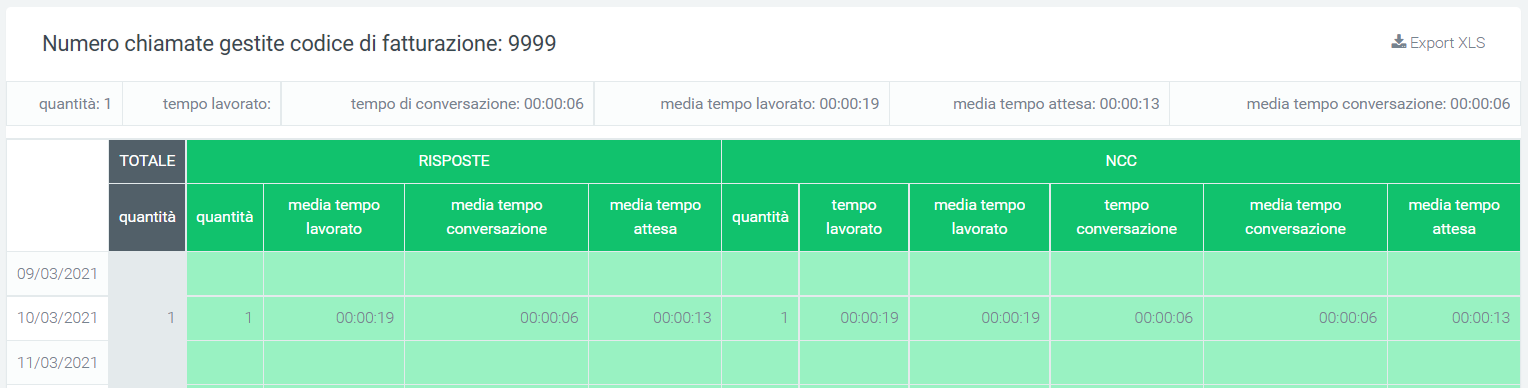Image resolution: width=1528 pixels, height=388 pixels.
Task: Click the Export XLS download icon
Action: (x=1399, y=42)
